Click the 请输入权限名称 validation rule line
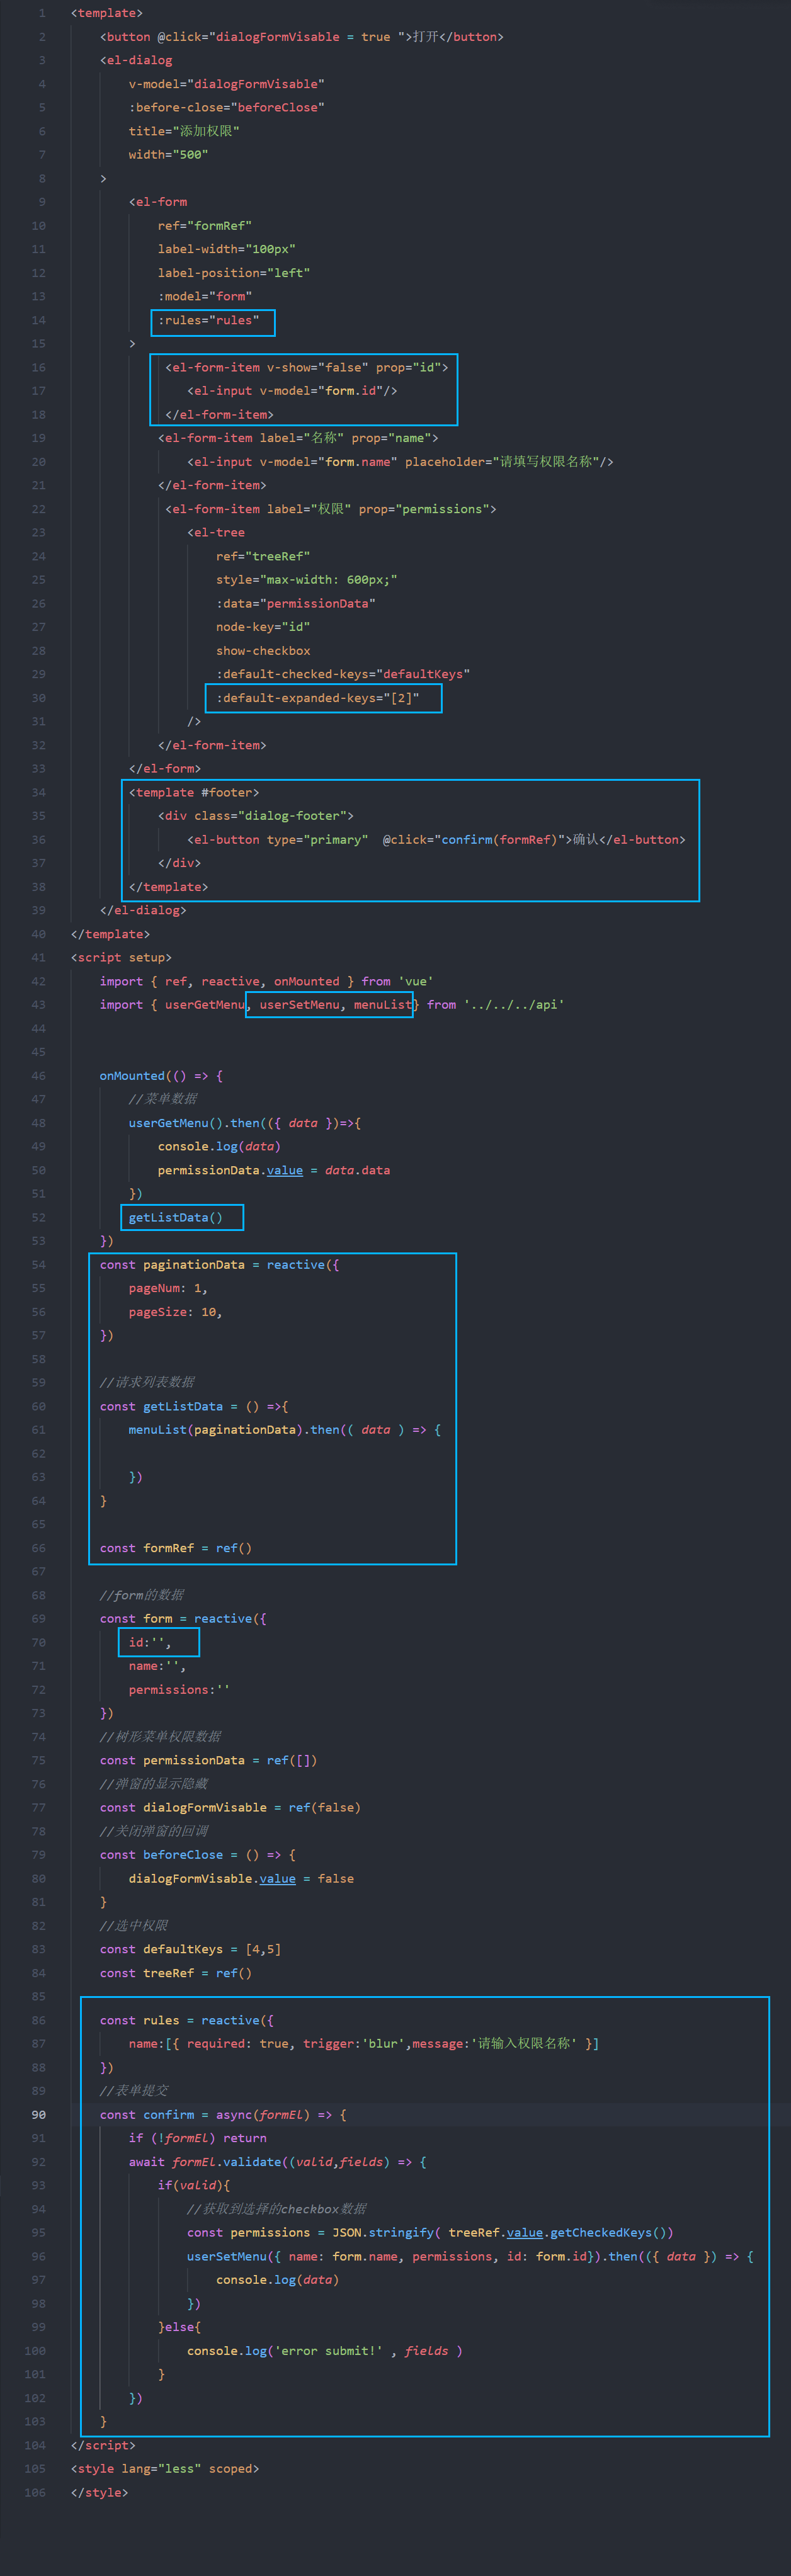 (x=364, y=2044)
